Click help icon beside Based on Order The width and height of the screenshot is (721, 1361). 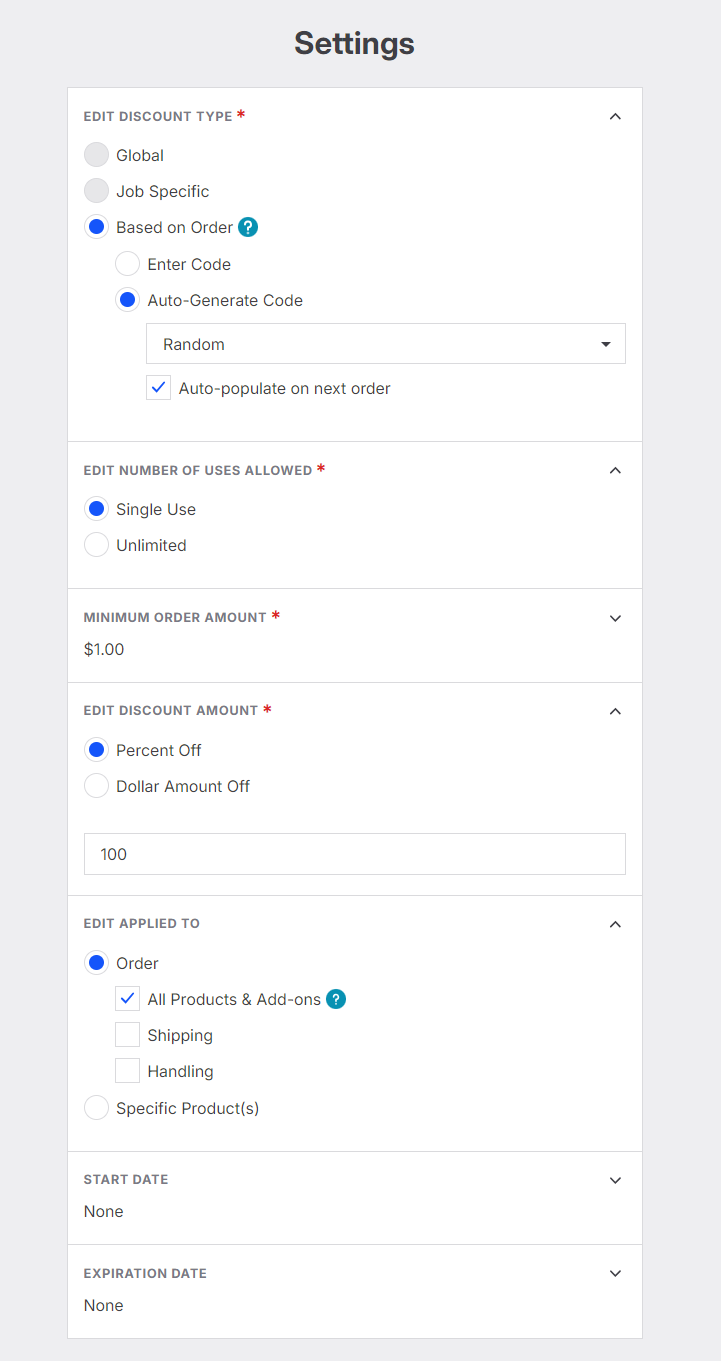[248, 227]
